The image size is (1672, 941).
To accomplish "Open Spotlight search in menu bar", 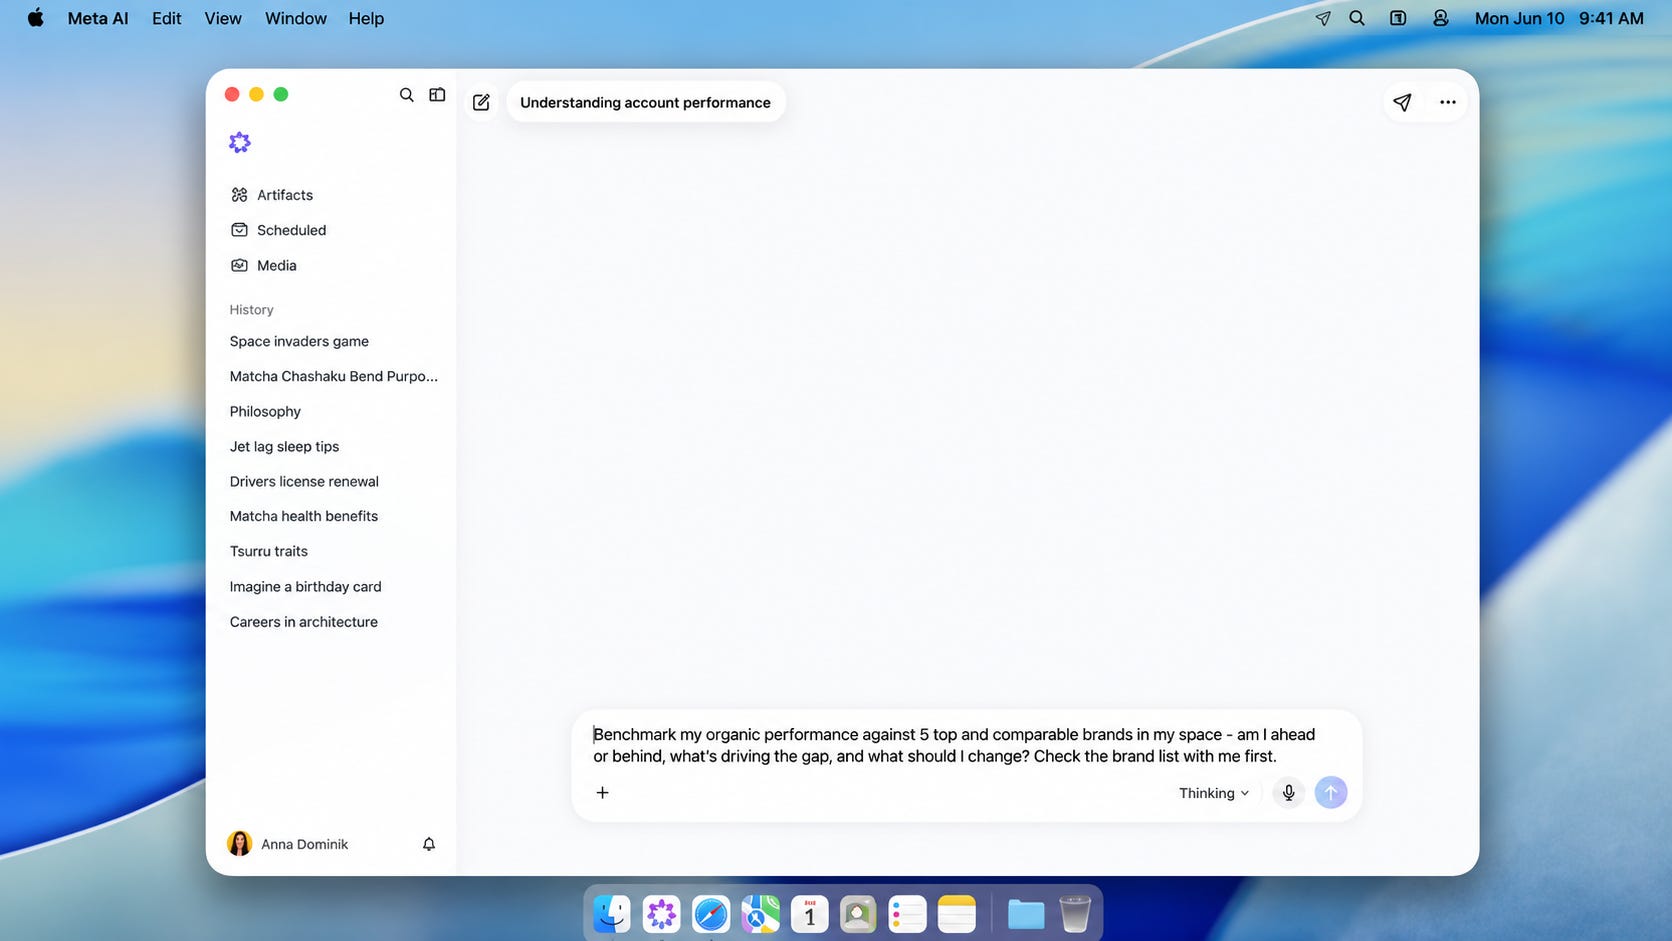I will pyautogui.click(x=1357, y=18).
